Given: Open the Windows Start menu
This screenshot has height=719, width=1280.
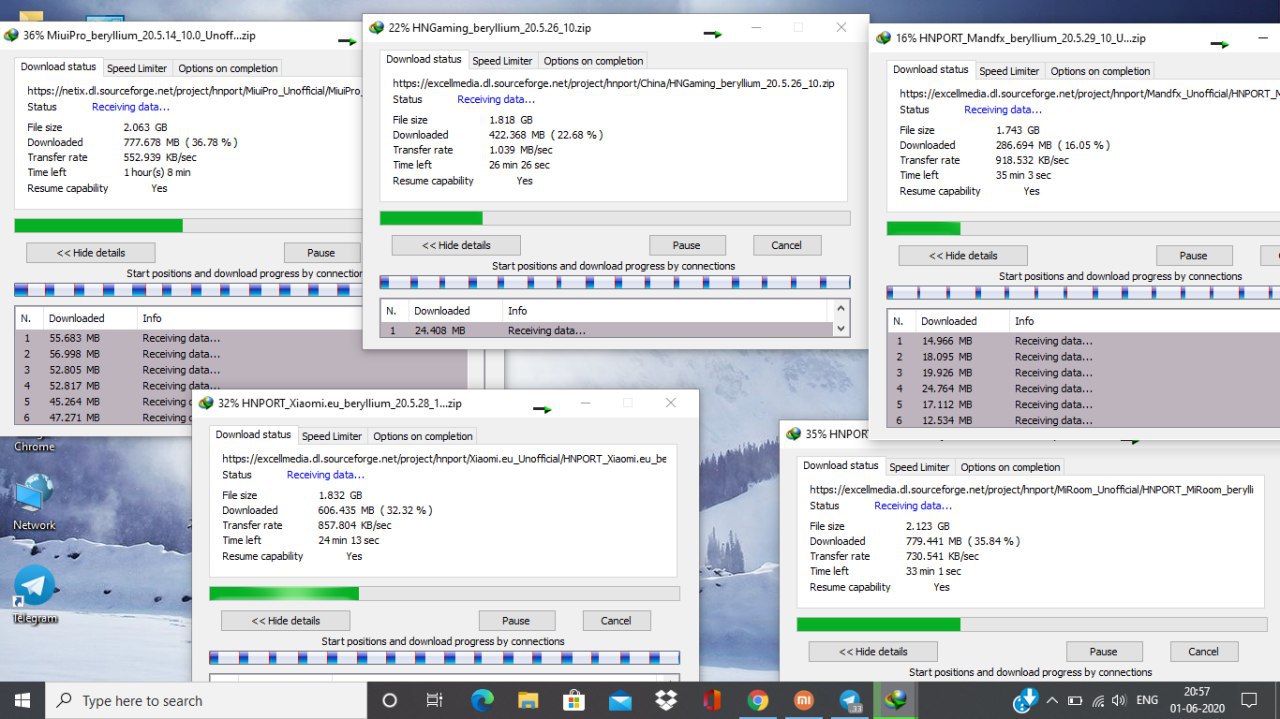Looking at the screenshot, I should (22, 700).
